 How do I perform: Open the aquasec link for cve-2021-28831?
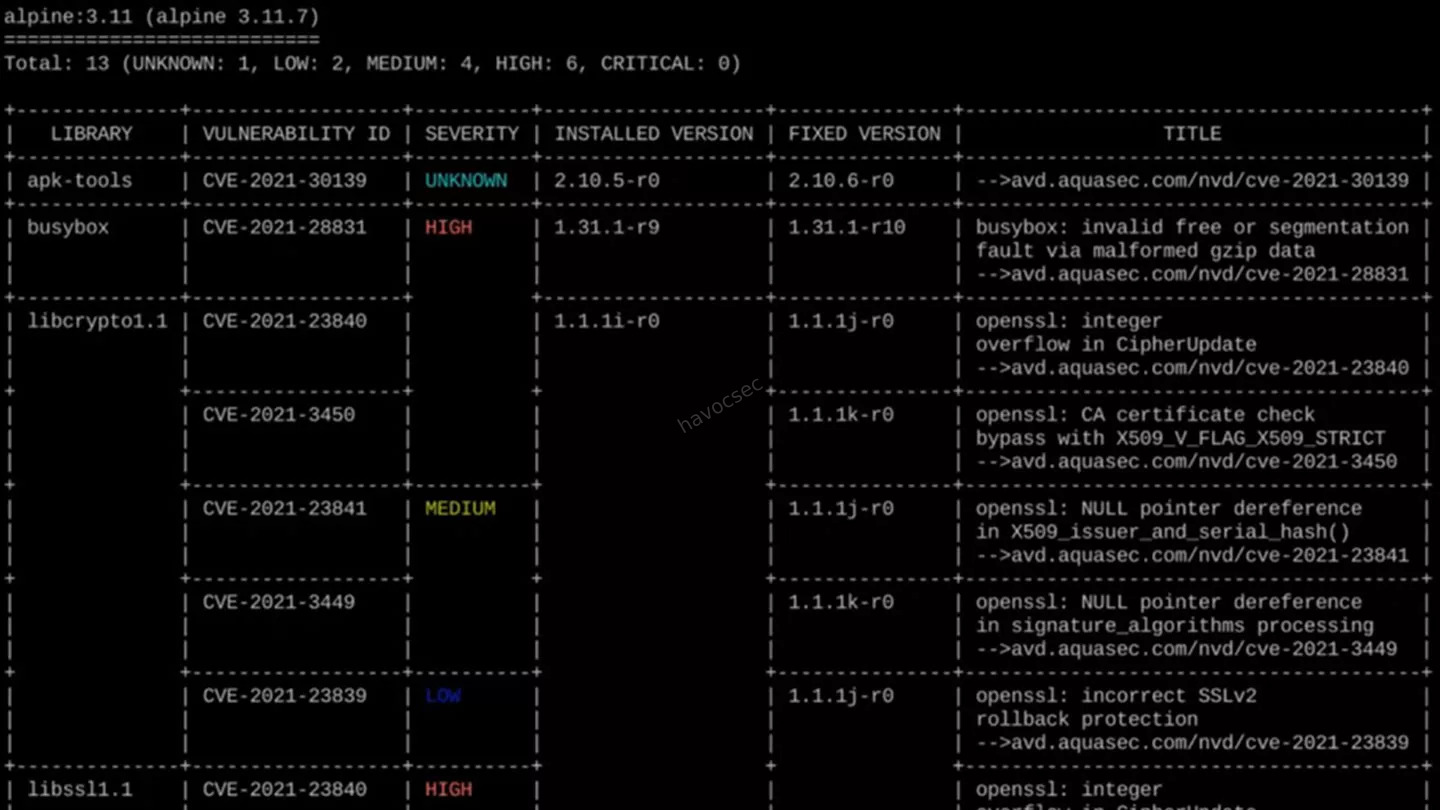pos(1192,274)
